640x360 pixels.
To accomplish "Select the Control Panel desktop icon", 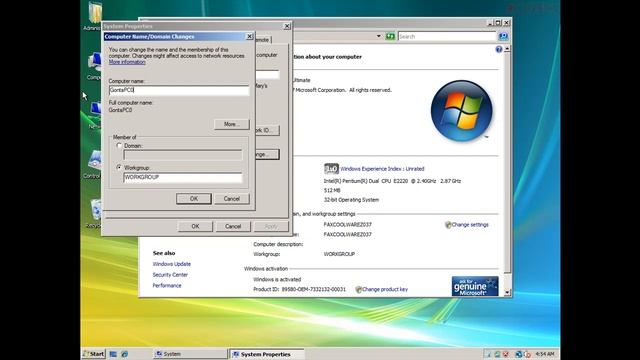I will (92, 164).
